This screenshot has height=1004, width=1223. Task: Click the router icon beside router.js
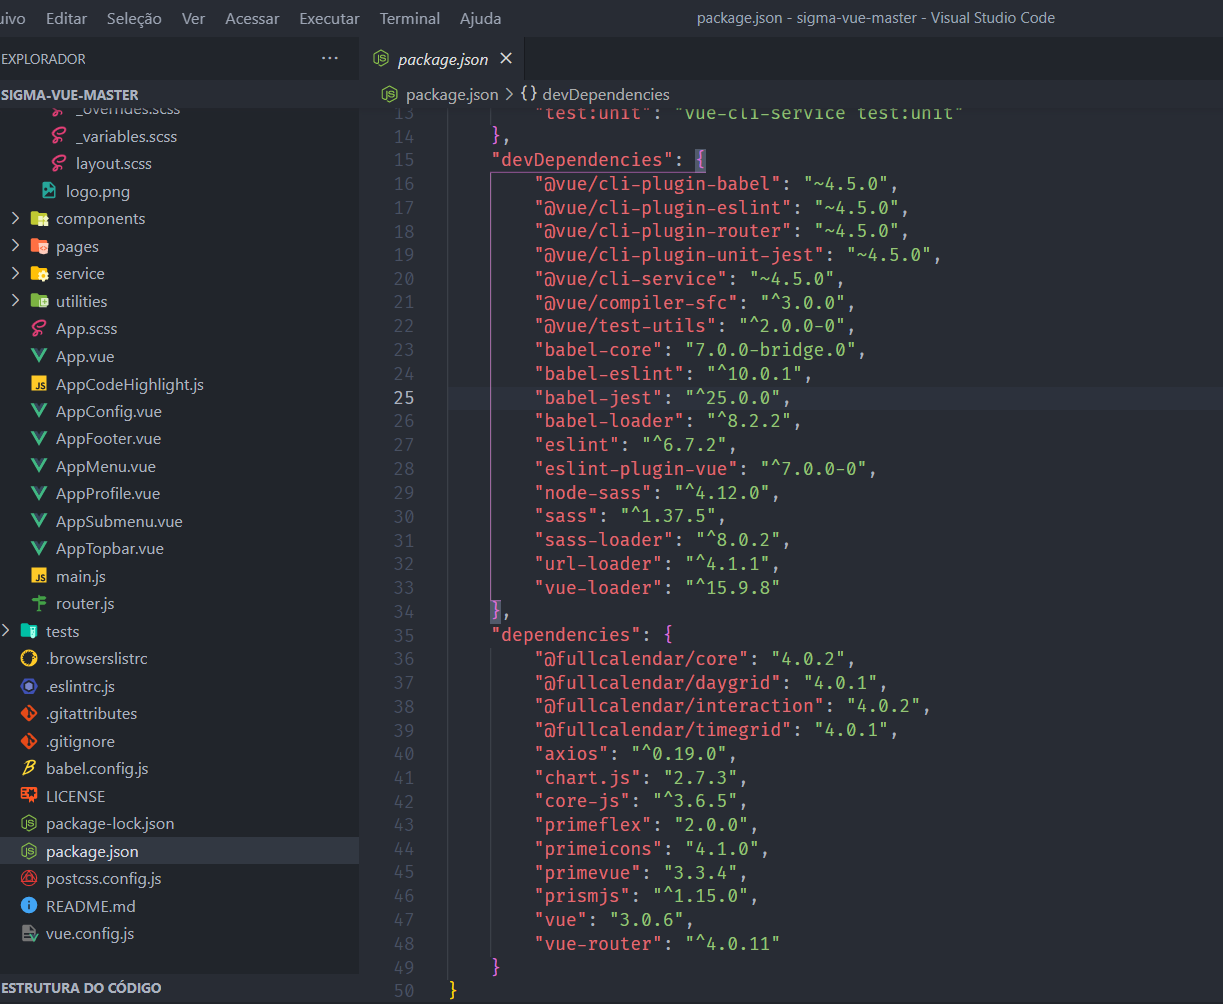[x=39, y=603]
